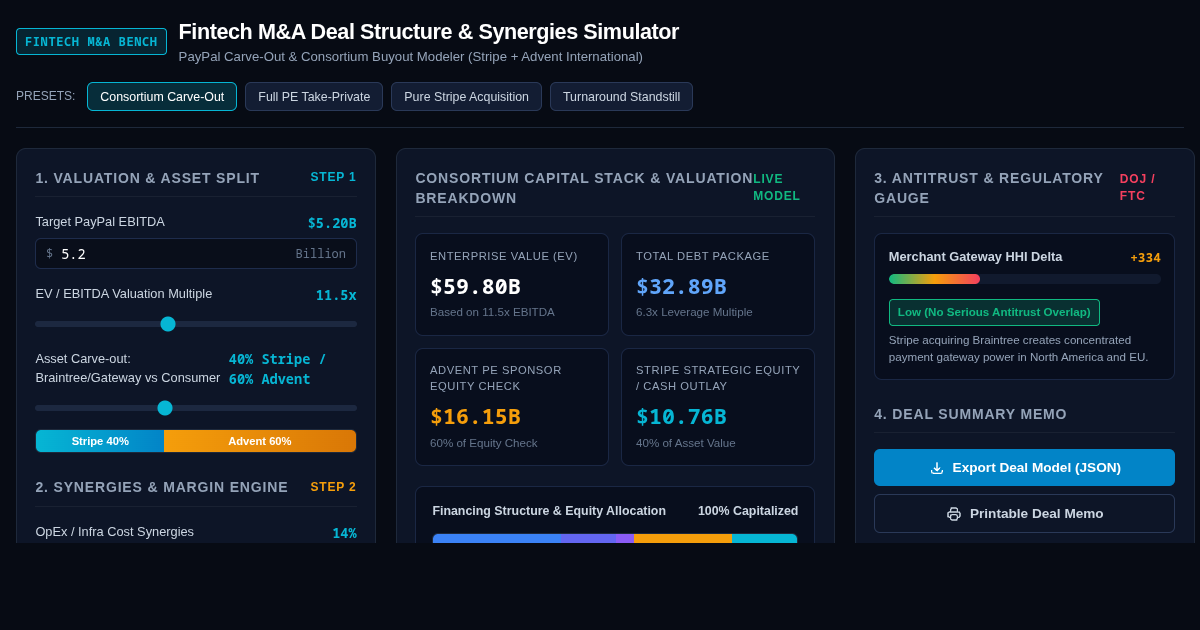This screenshot has height=630, width=1200.
Task: Click the FINTECH M&A BENCH badge
Action: [91, 41]
